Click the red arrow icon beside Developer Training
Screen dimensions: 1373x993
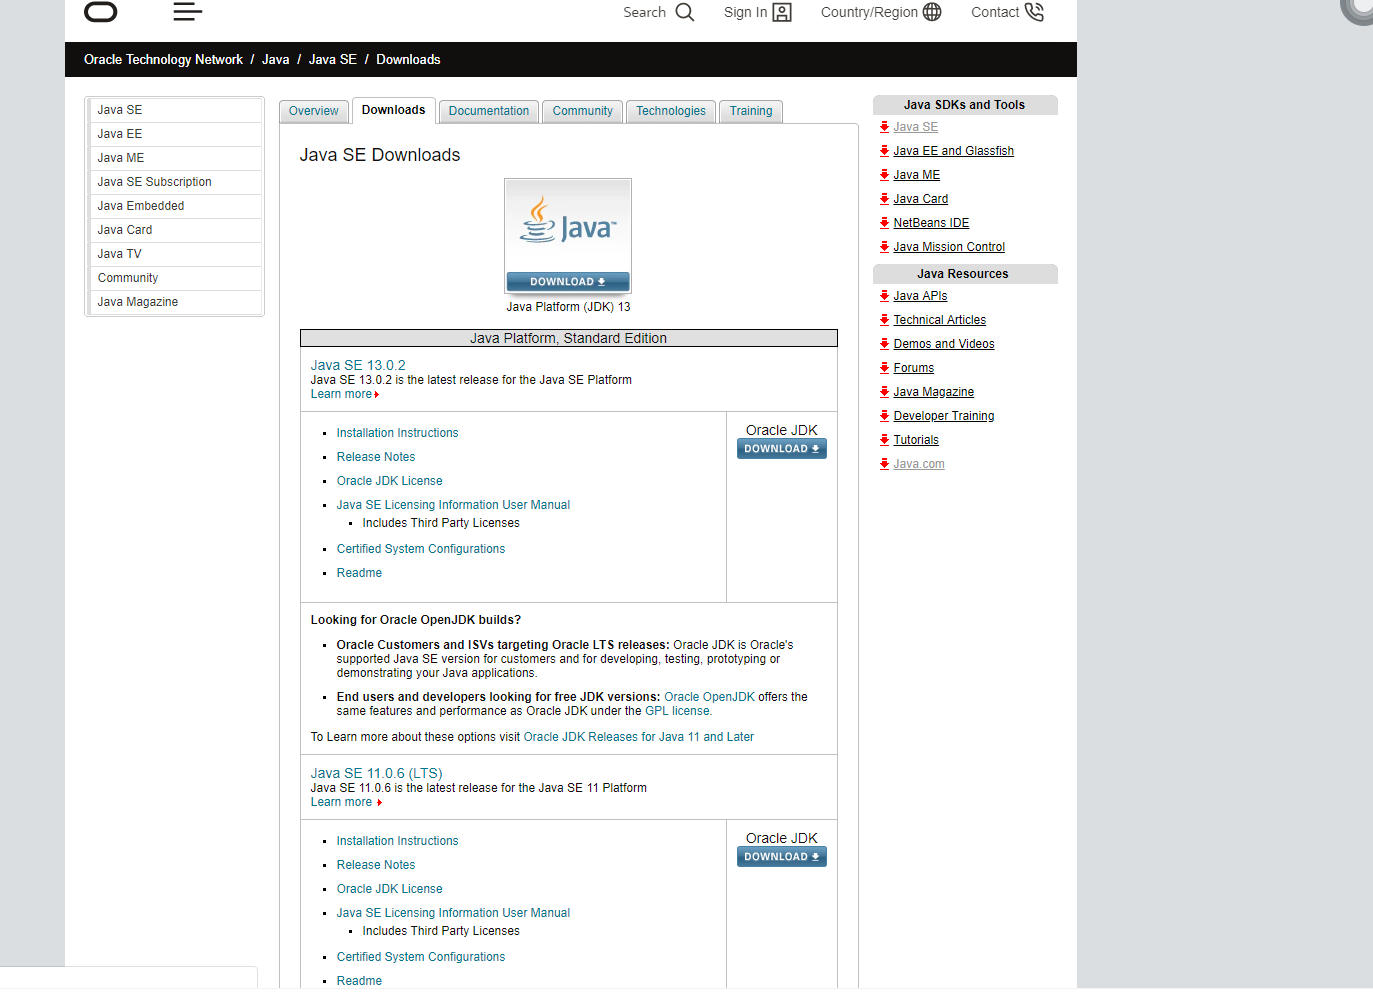point(884,416)
